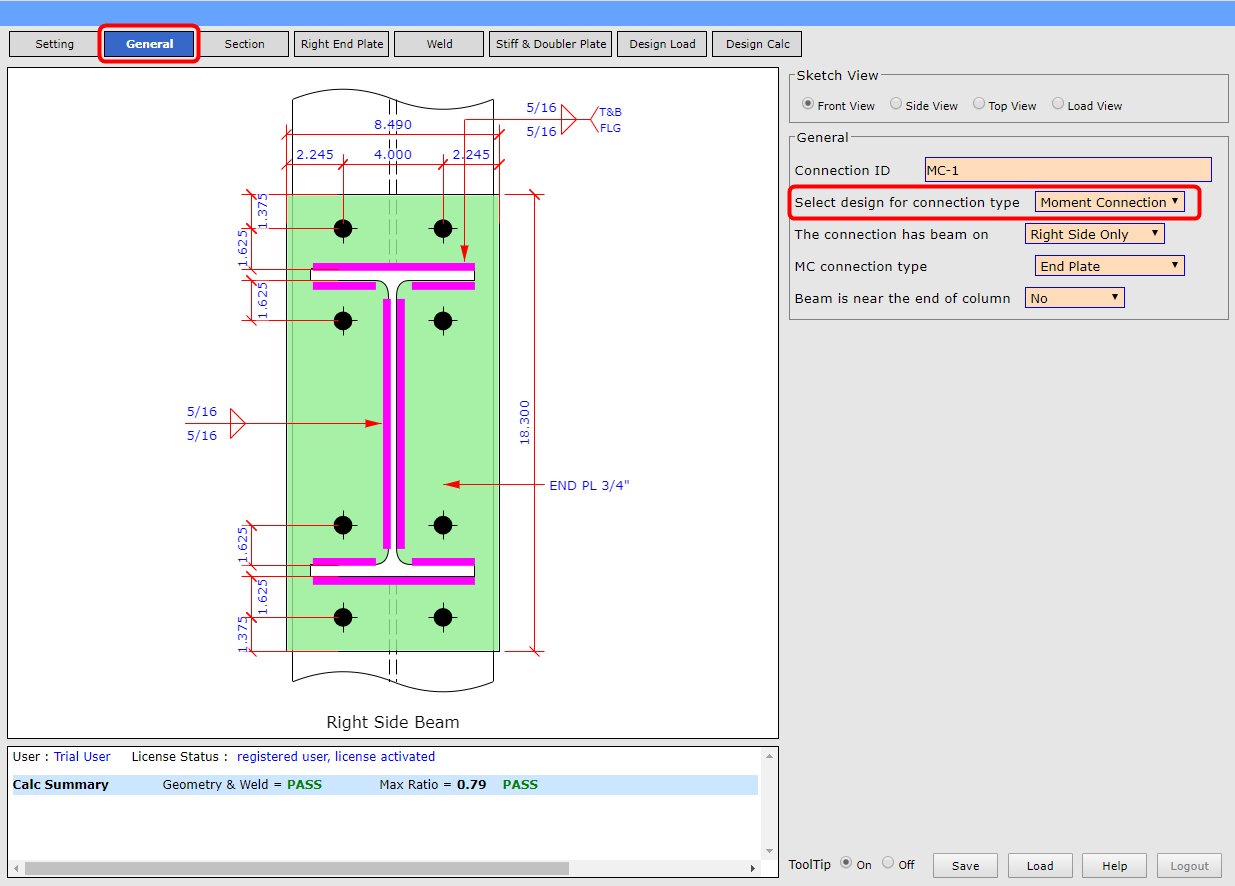Image resolution: width=1235 pixels, height=886 pixels.
Task: Open the Section tab
Action: coord(245,43)
